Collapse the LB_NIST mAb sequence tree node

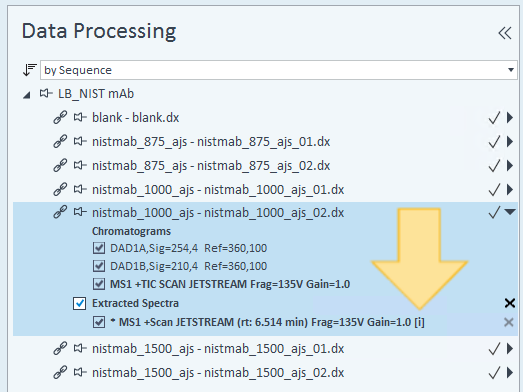[x=27, y=95]
